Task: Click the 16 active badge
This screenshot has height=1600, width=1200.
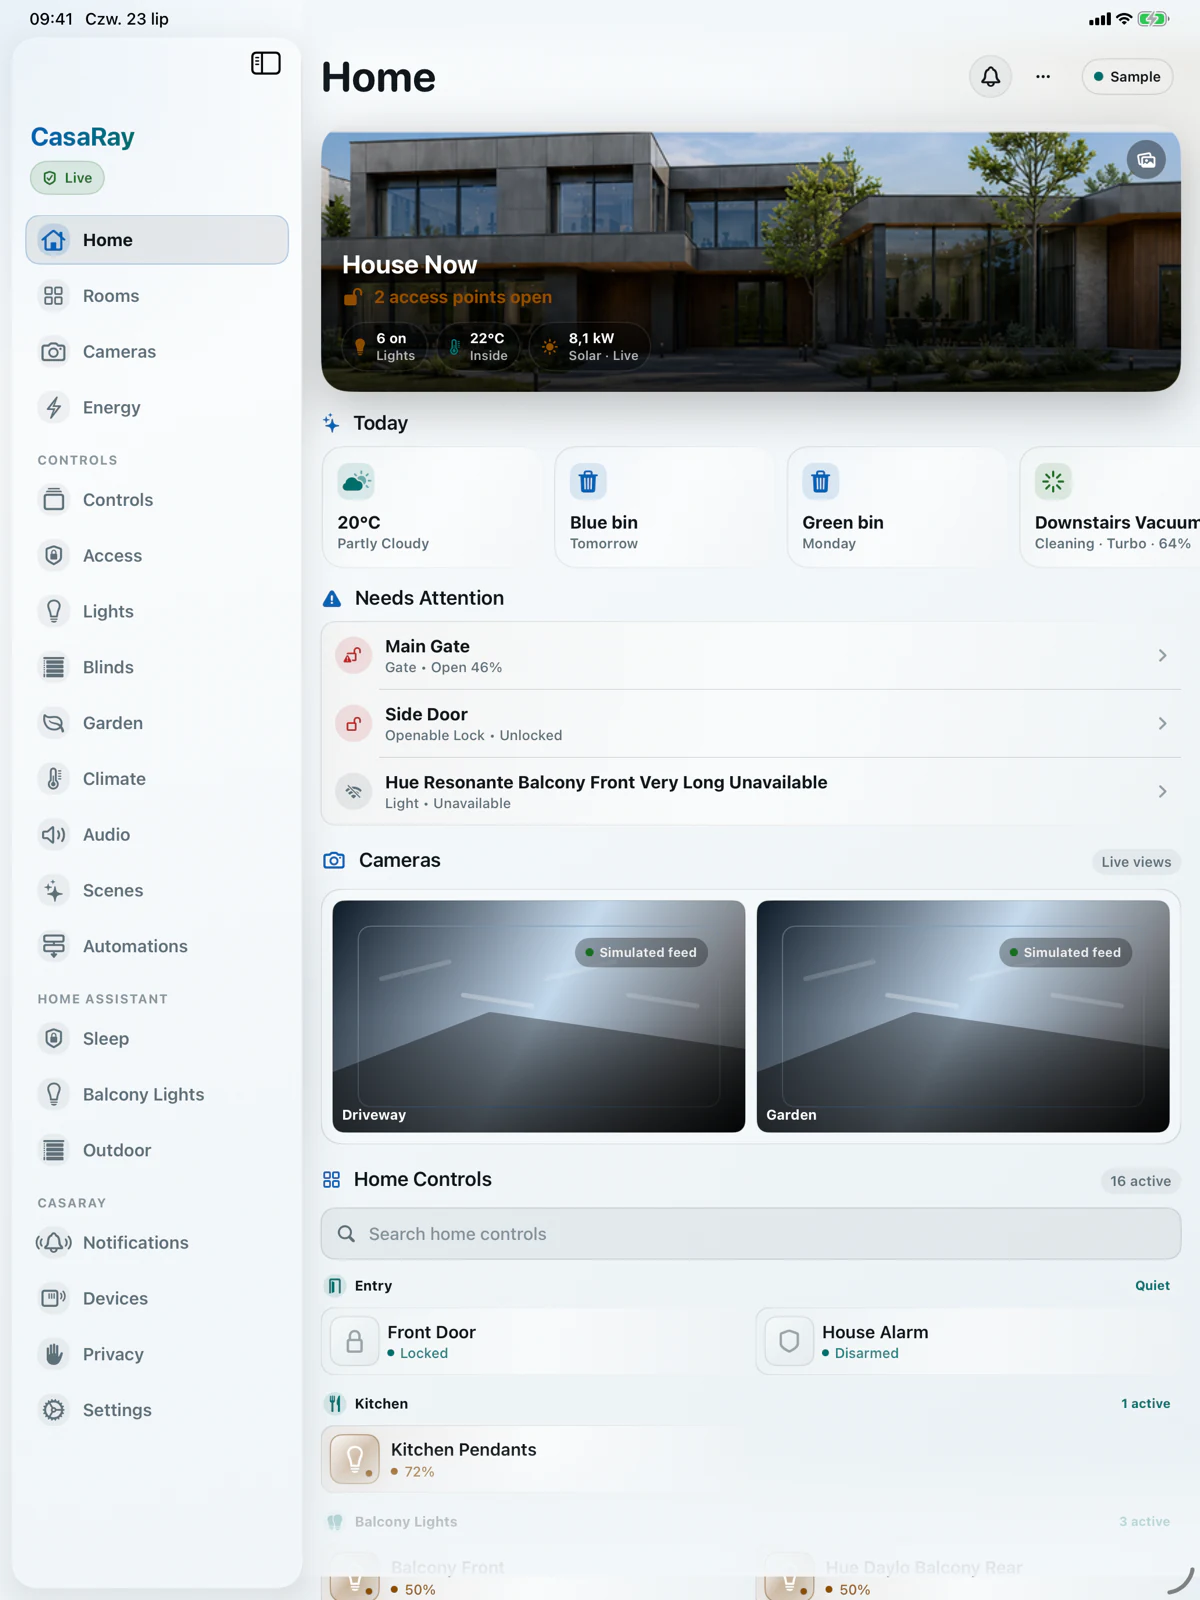Action: (1140, 1181)
